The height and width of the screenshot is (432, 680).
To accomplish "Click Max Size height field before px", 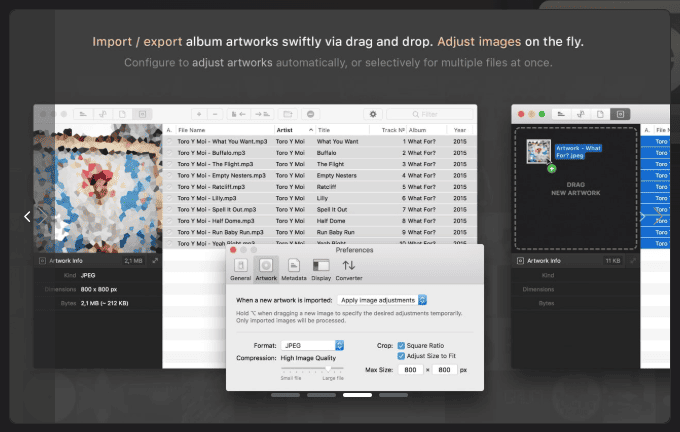I will pyautogui.click(x=444, y=370).
